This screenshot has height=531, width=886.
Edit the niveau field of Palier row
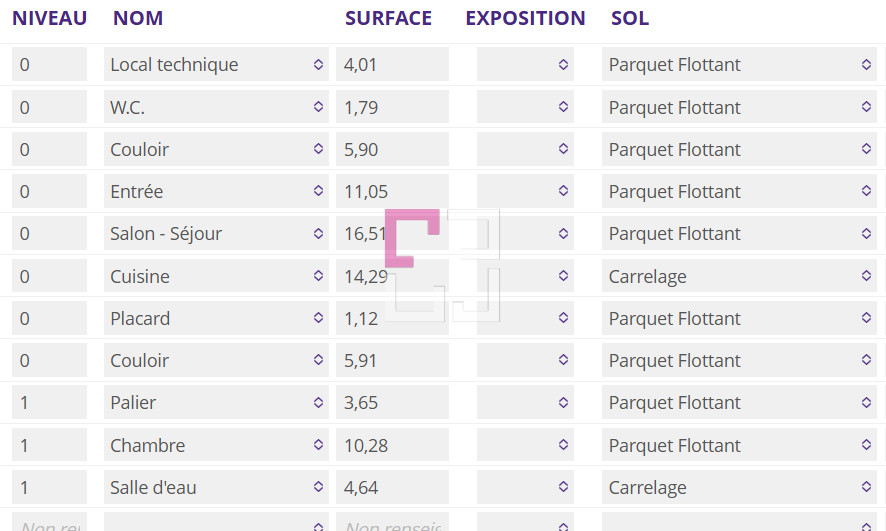click(49, 402)
